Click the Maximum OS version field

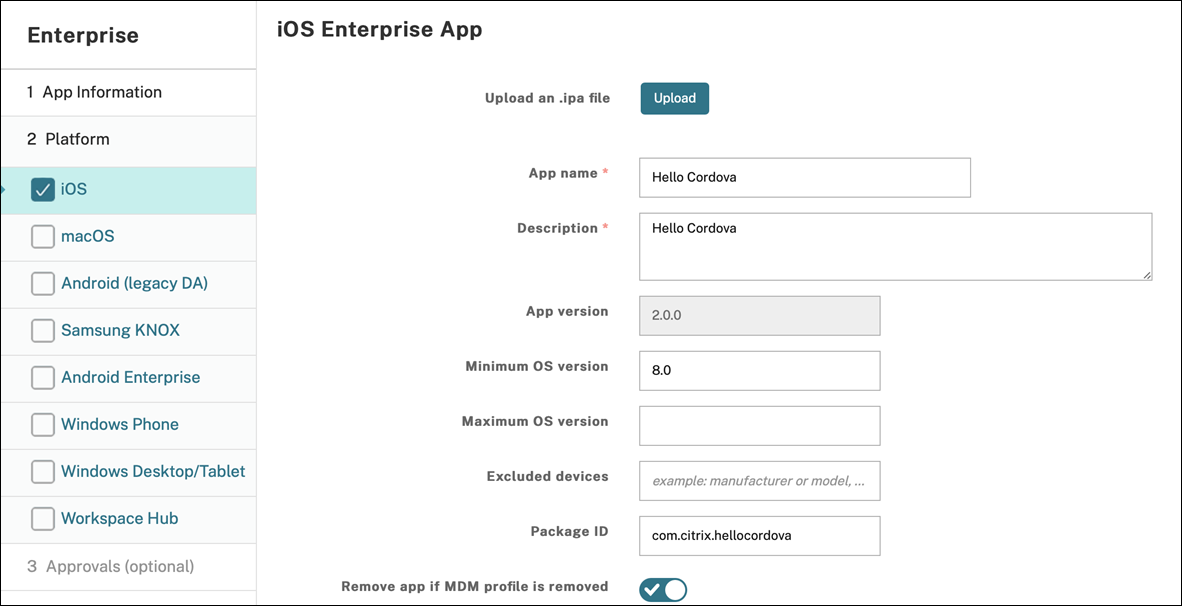coord(759,425)
